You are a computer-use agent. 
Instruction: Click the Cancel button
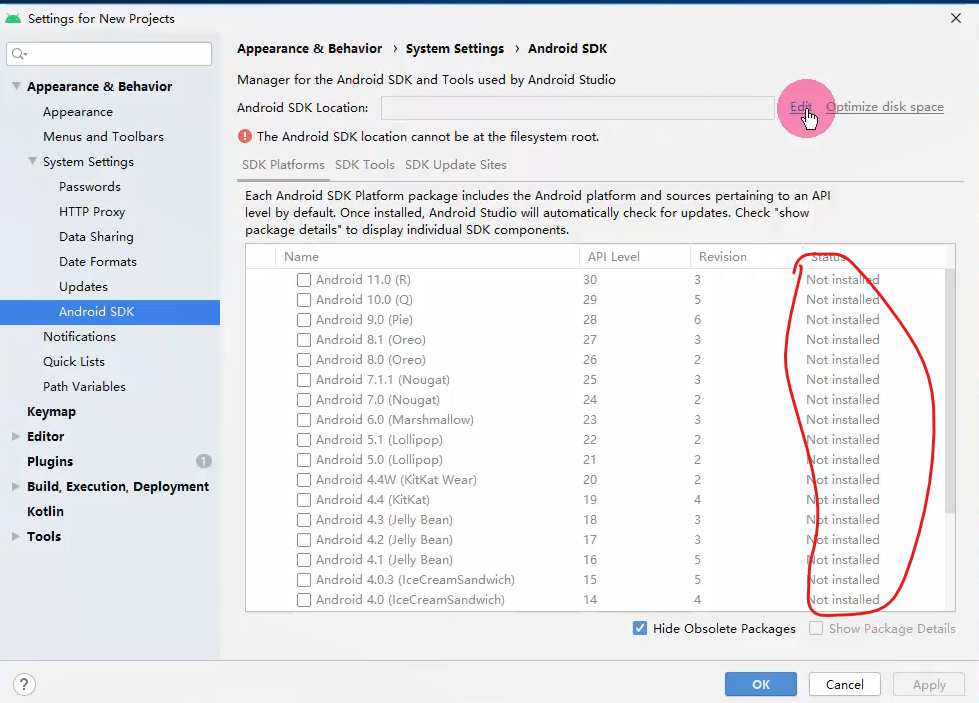click(845, 684)
